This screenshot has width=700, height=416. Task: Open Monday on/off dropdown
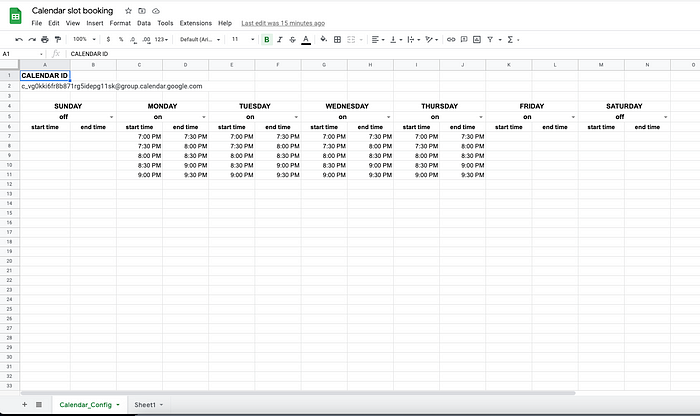(x=204, y=117)
